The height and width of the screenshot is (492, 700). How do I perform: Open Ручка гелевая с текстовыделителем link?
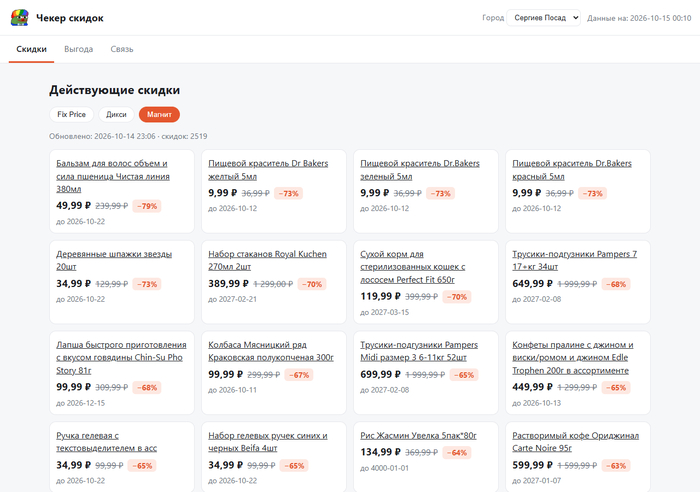[106, 442]
